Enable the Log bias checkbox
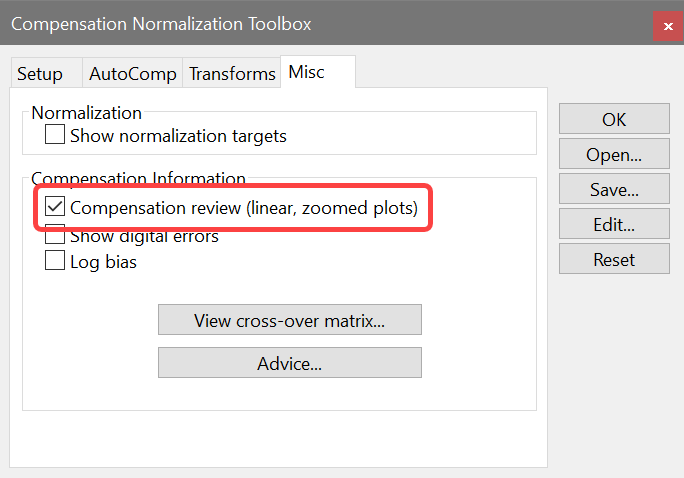 55,263
